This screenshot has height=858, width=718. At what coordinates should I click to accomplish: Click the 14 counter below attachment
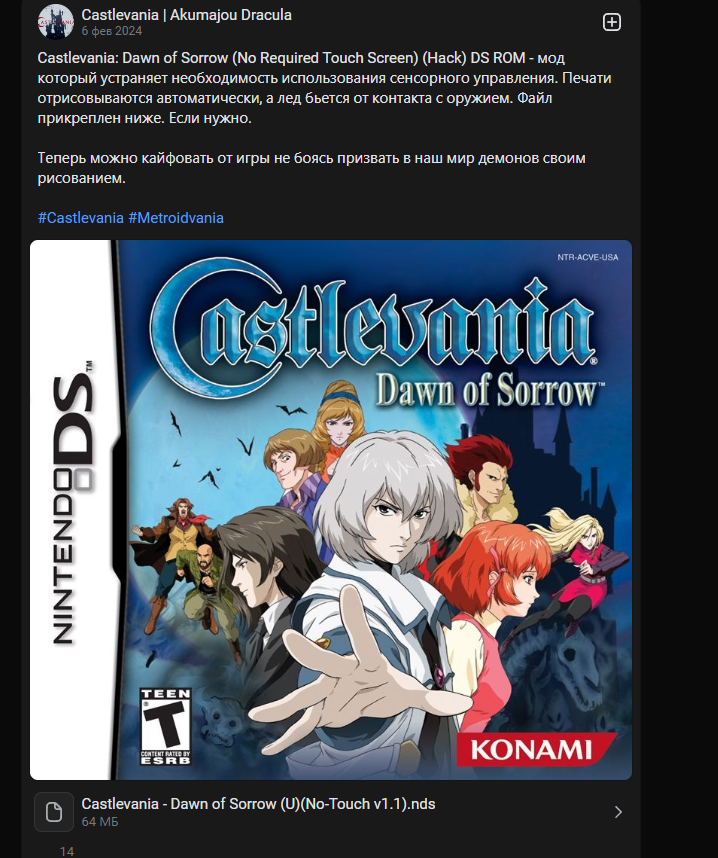point(67,851)
